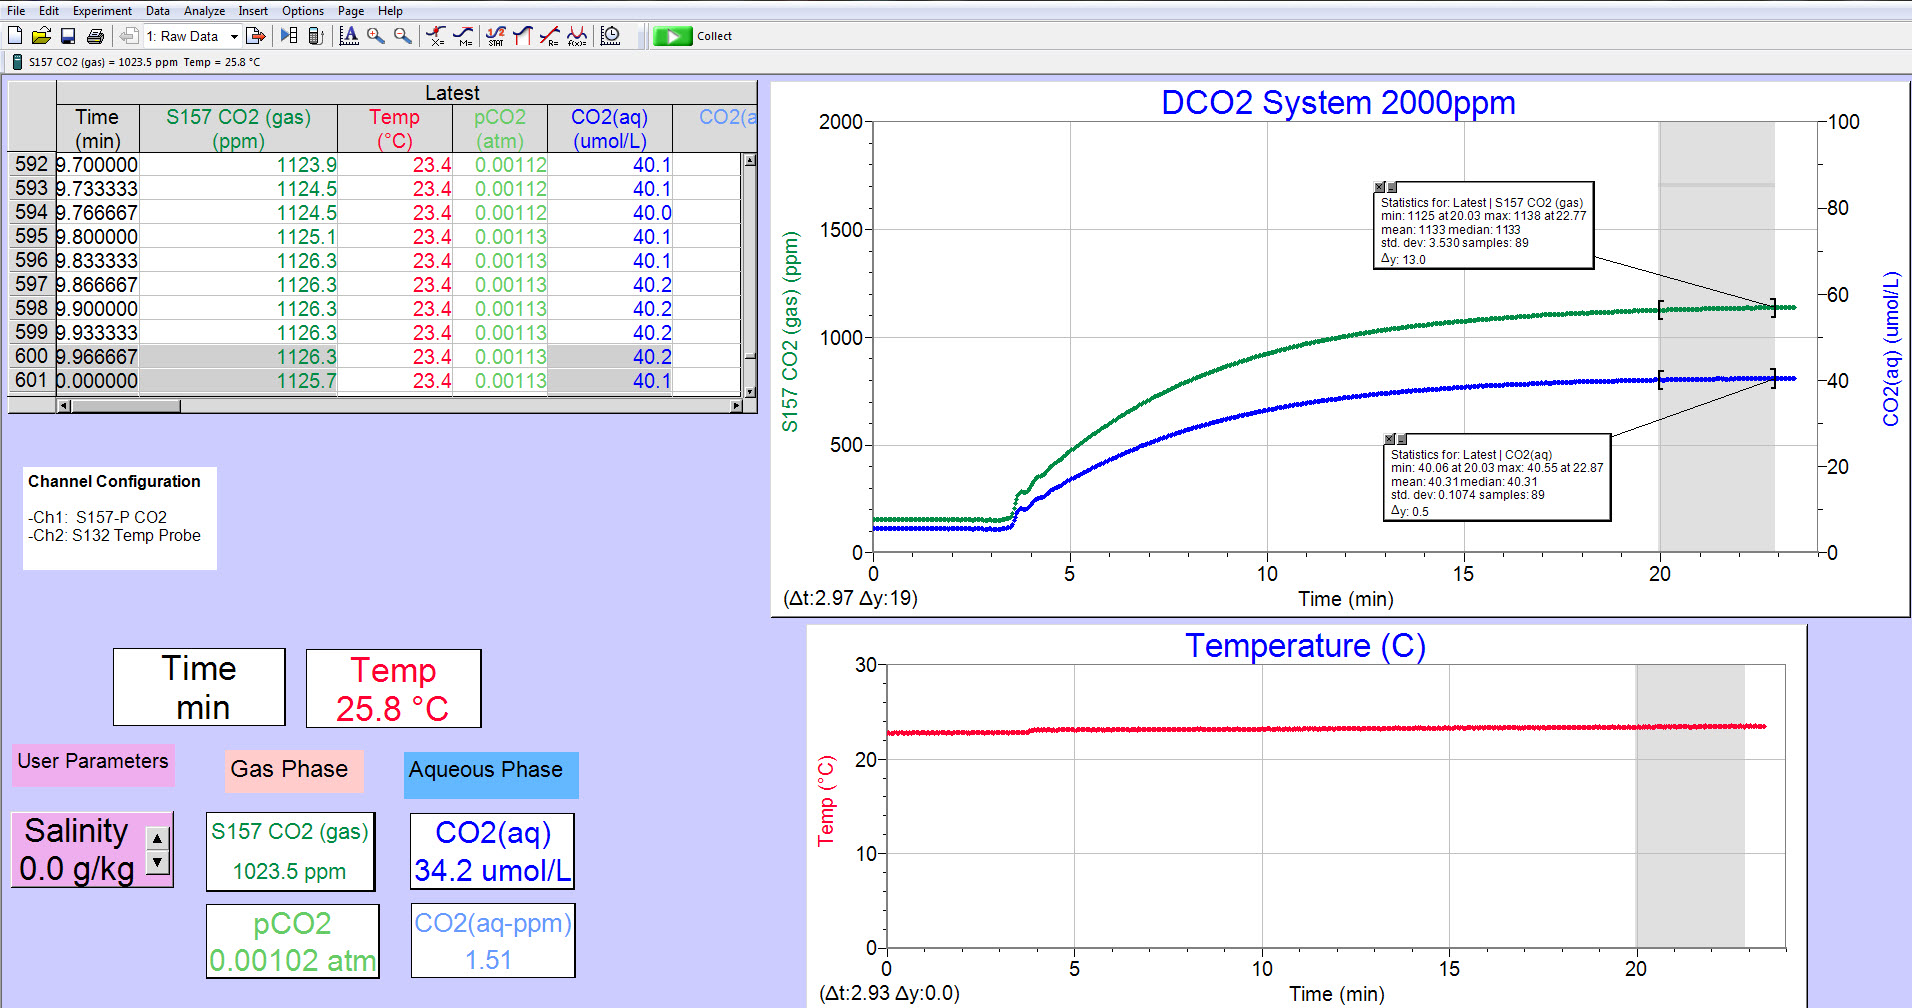Click the data table horizontal scrollbar

(x=400, y=405)
